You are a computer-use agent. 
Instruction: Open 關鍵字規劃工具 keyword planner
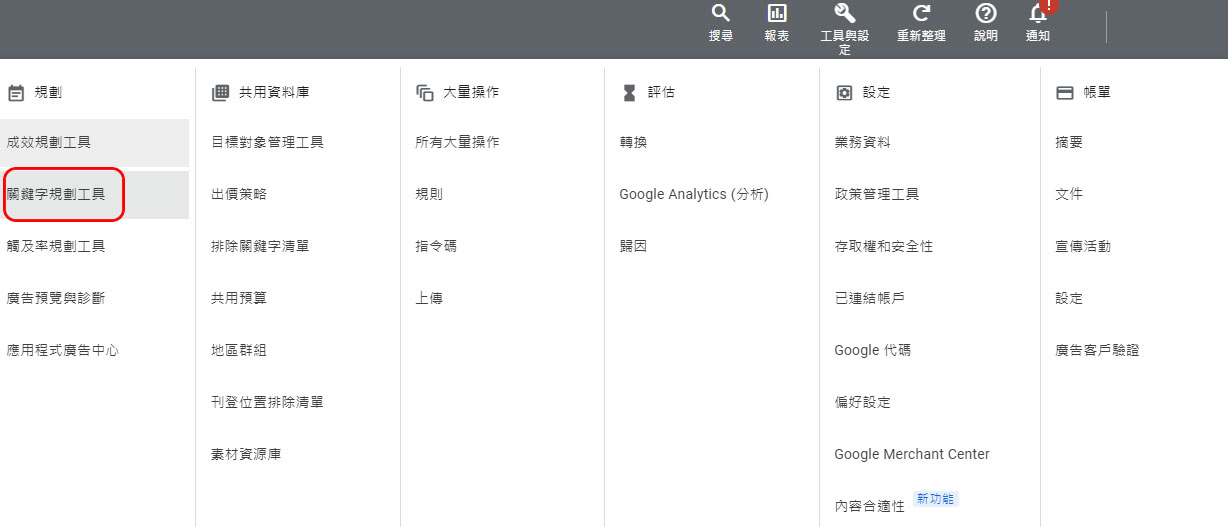pyautogui.click(x=56, y=194)
